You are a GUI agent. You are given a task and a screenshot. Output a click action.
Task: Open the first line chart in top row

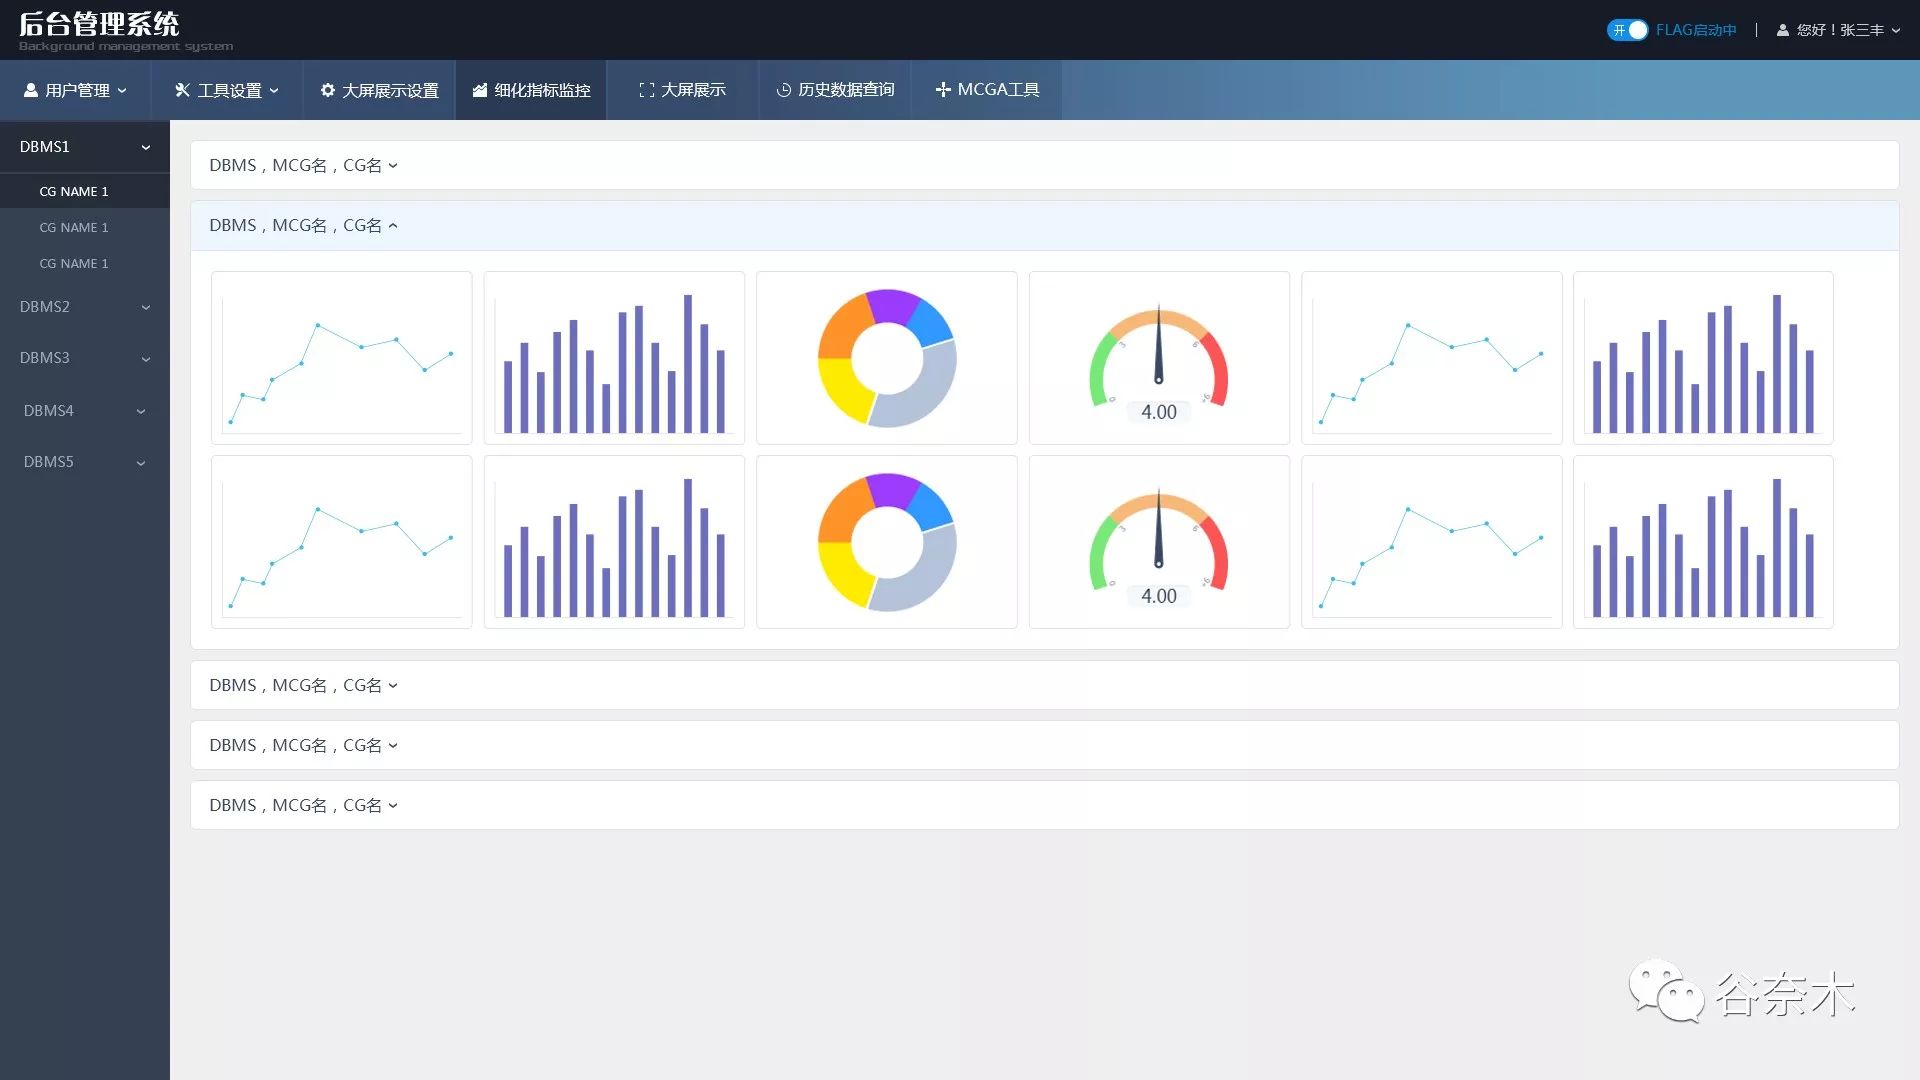pyautogui.click(x=342, y=358)
